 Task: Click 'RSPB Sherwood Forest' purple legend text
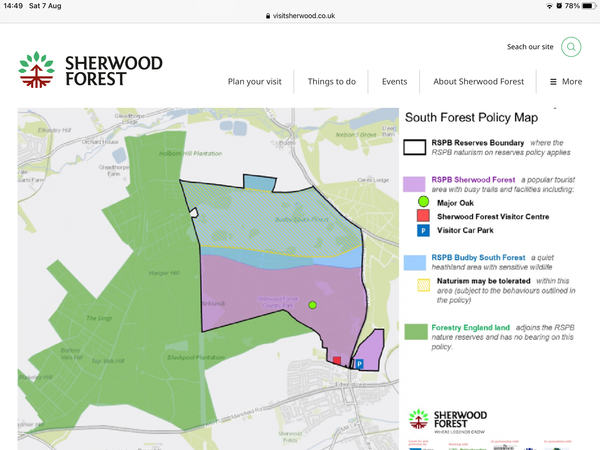473,179
